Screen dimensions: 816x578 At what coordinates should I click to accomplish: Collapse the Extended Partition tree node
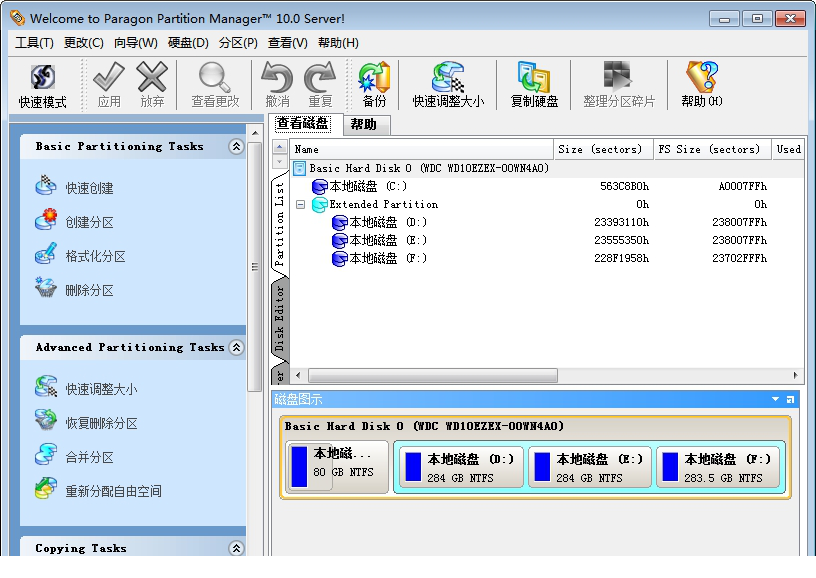click(x=300, y=204)
